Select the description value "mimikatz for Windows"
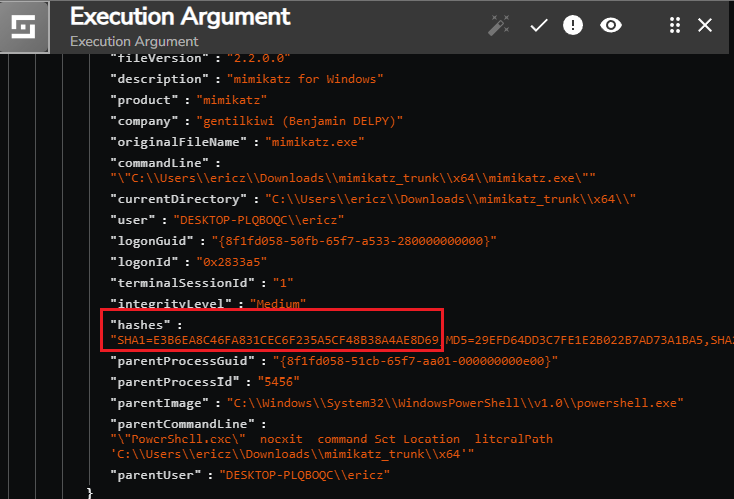This screenshot has height=499, width=734. [305, 79]
